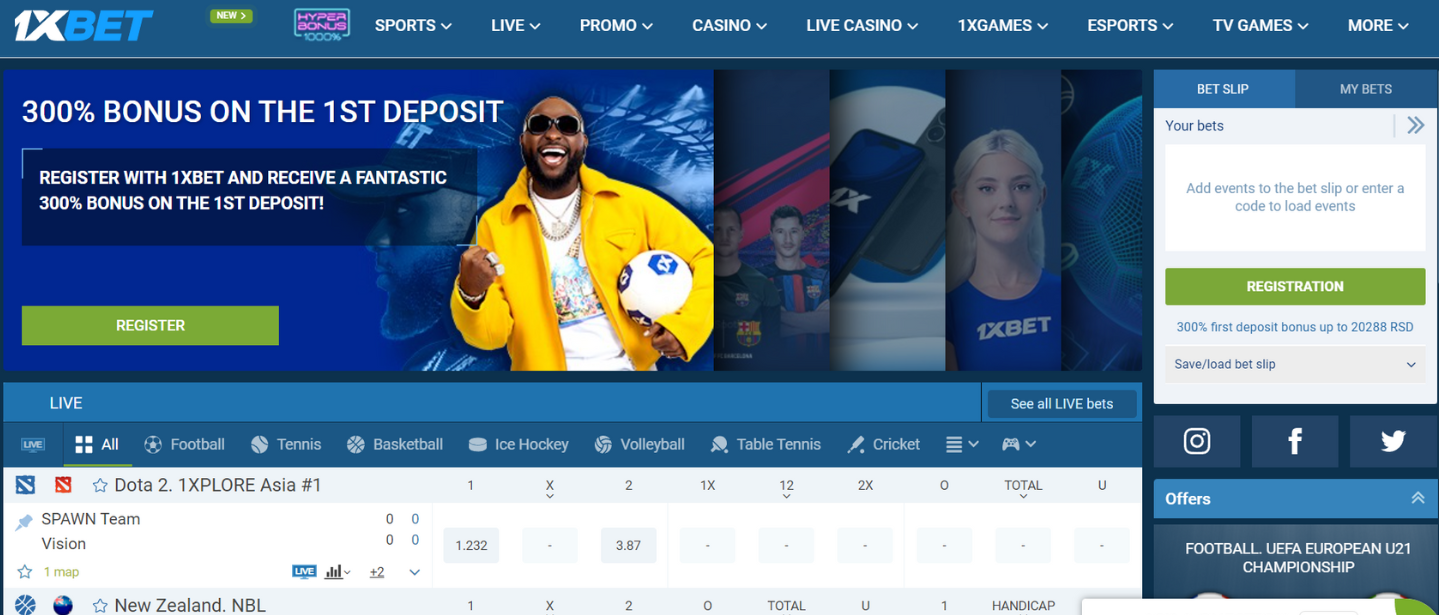Open the CASINO menu
1439x615 pixels.
(729, 26)
